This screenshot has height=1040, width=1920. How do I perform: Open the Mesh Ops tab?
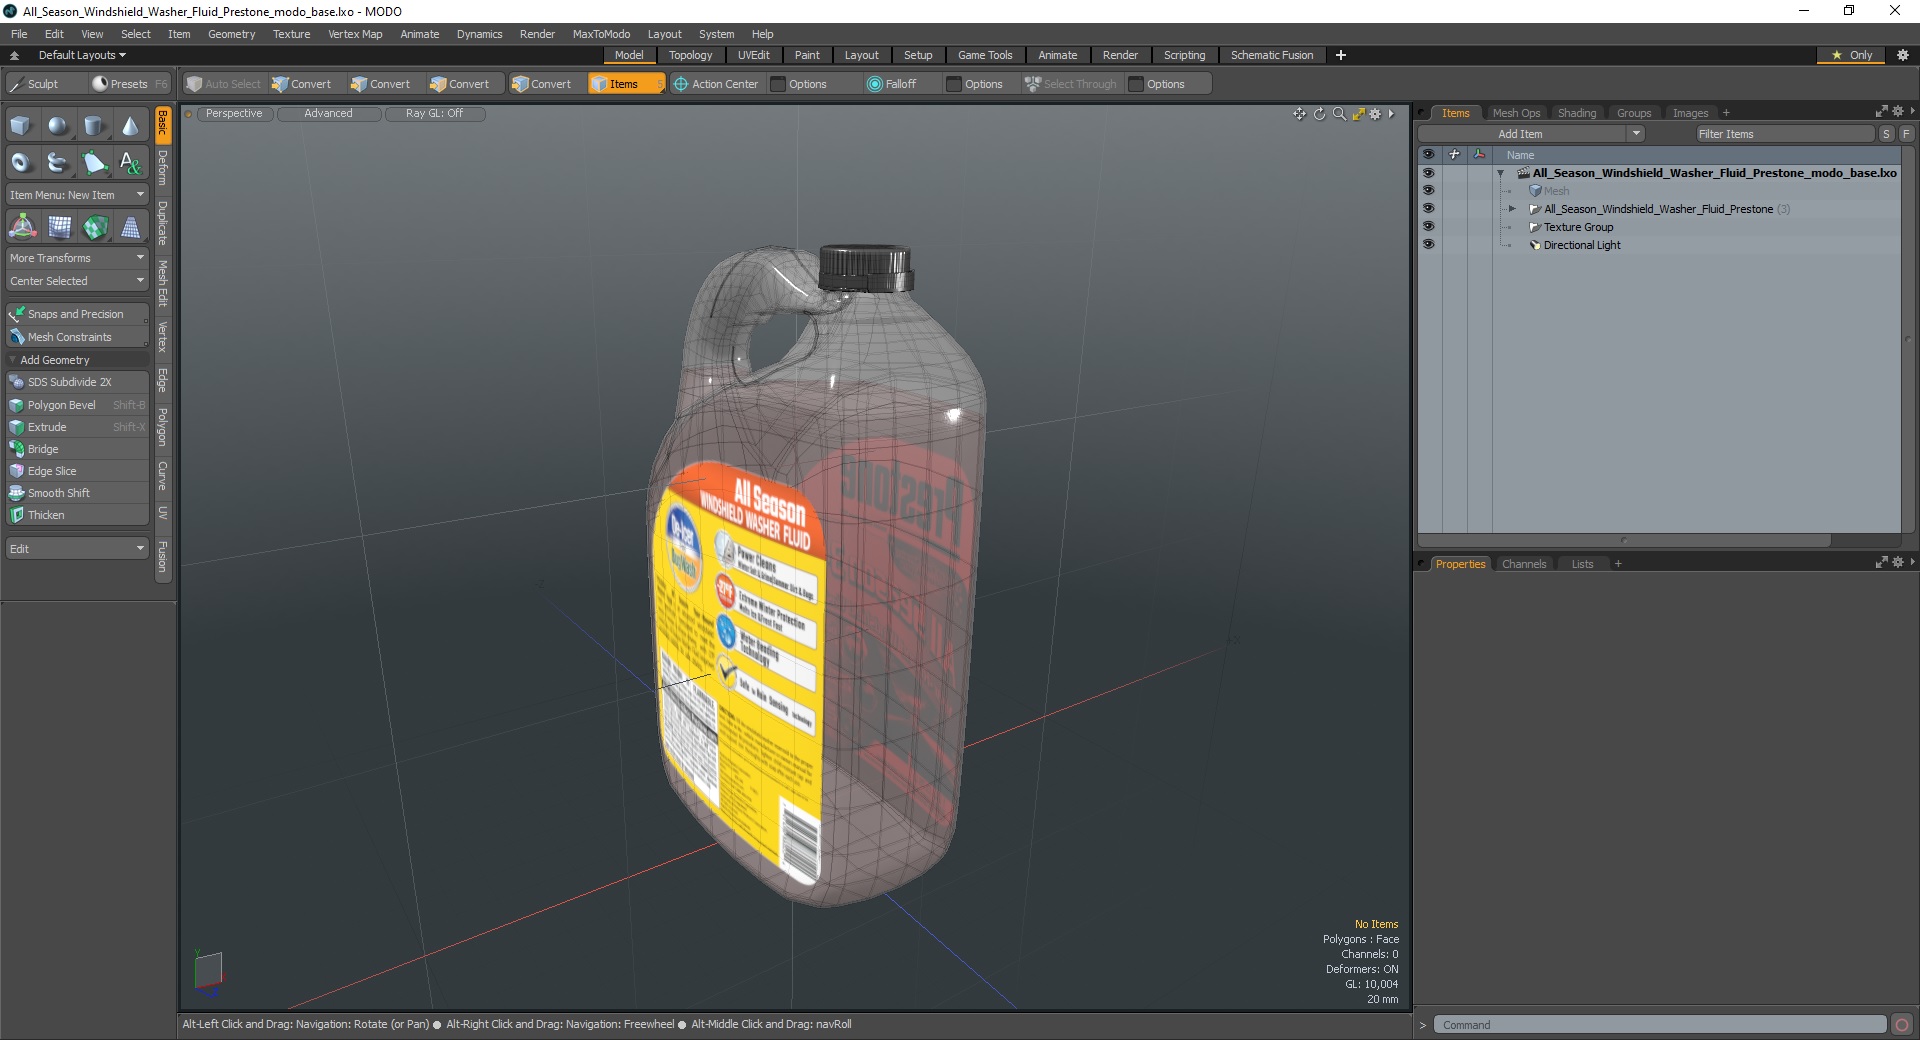tap(1516, 113)
